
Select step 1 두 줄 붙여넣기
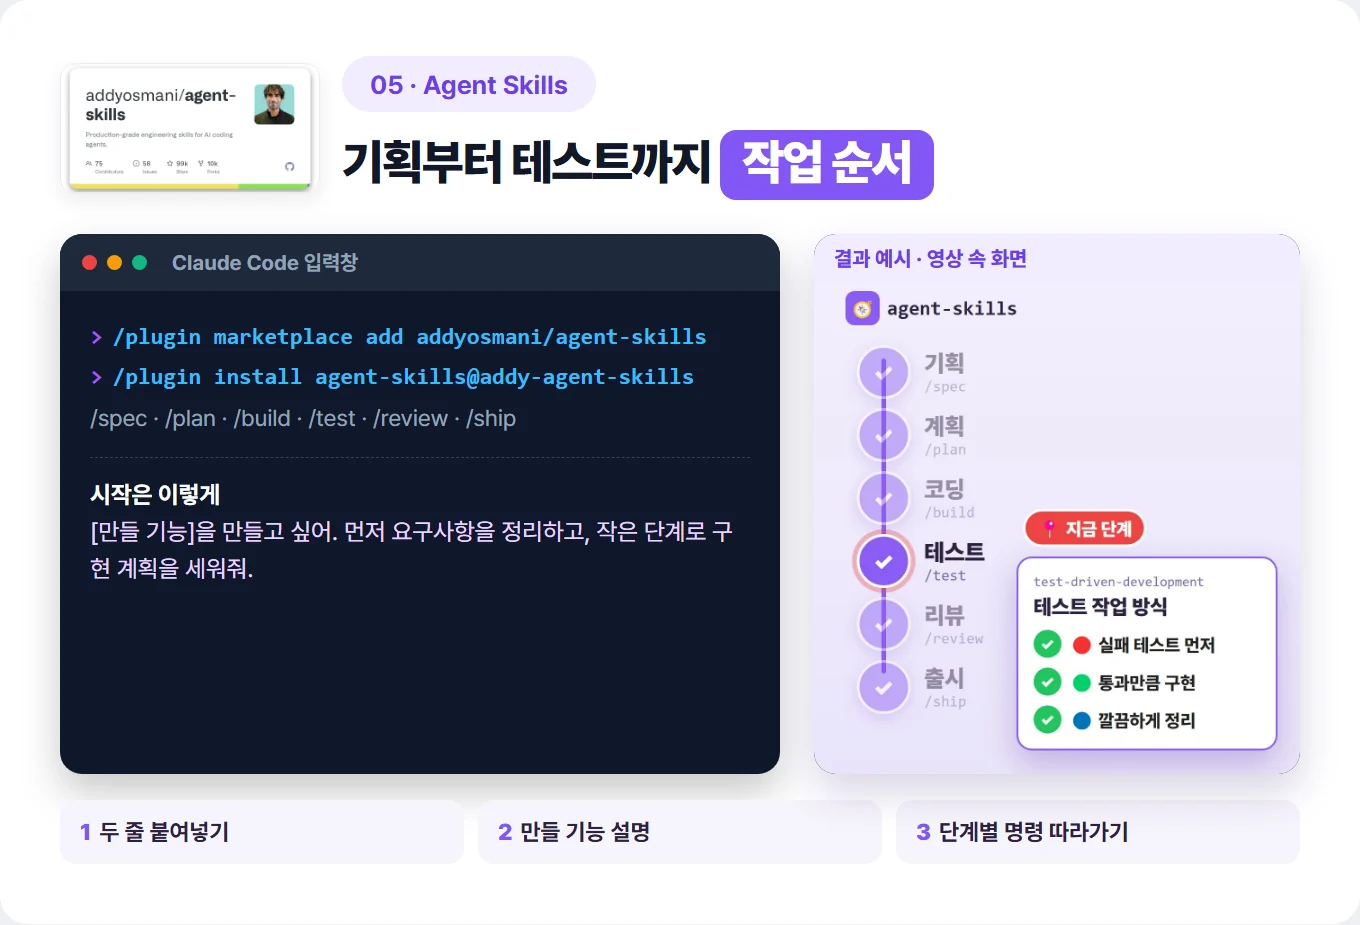pos(262,832)
